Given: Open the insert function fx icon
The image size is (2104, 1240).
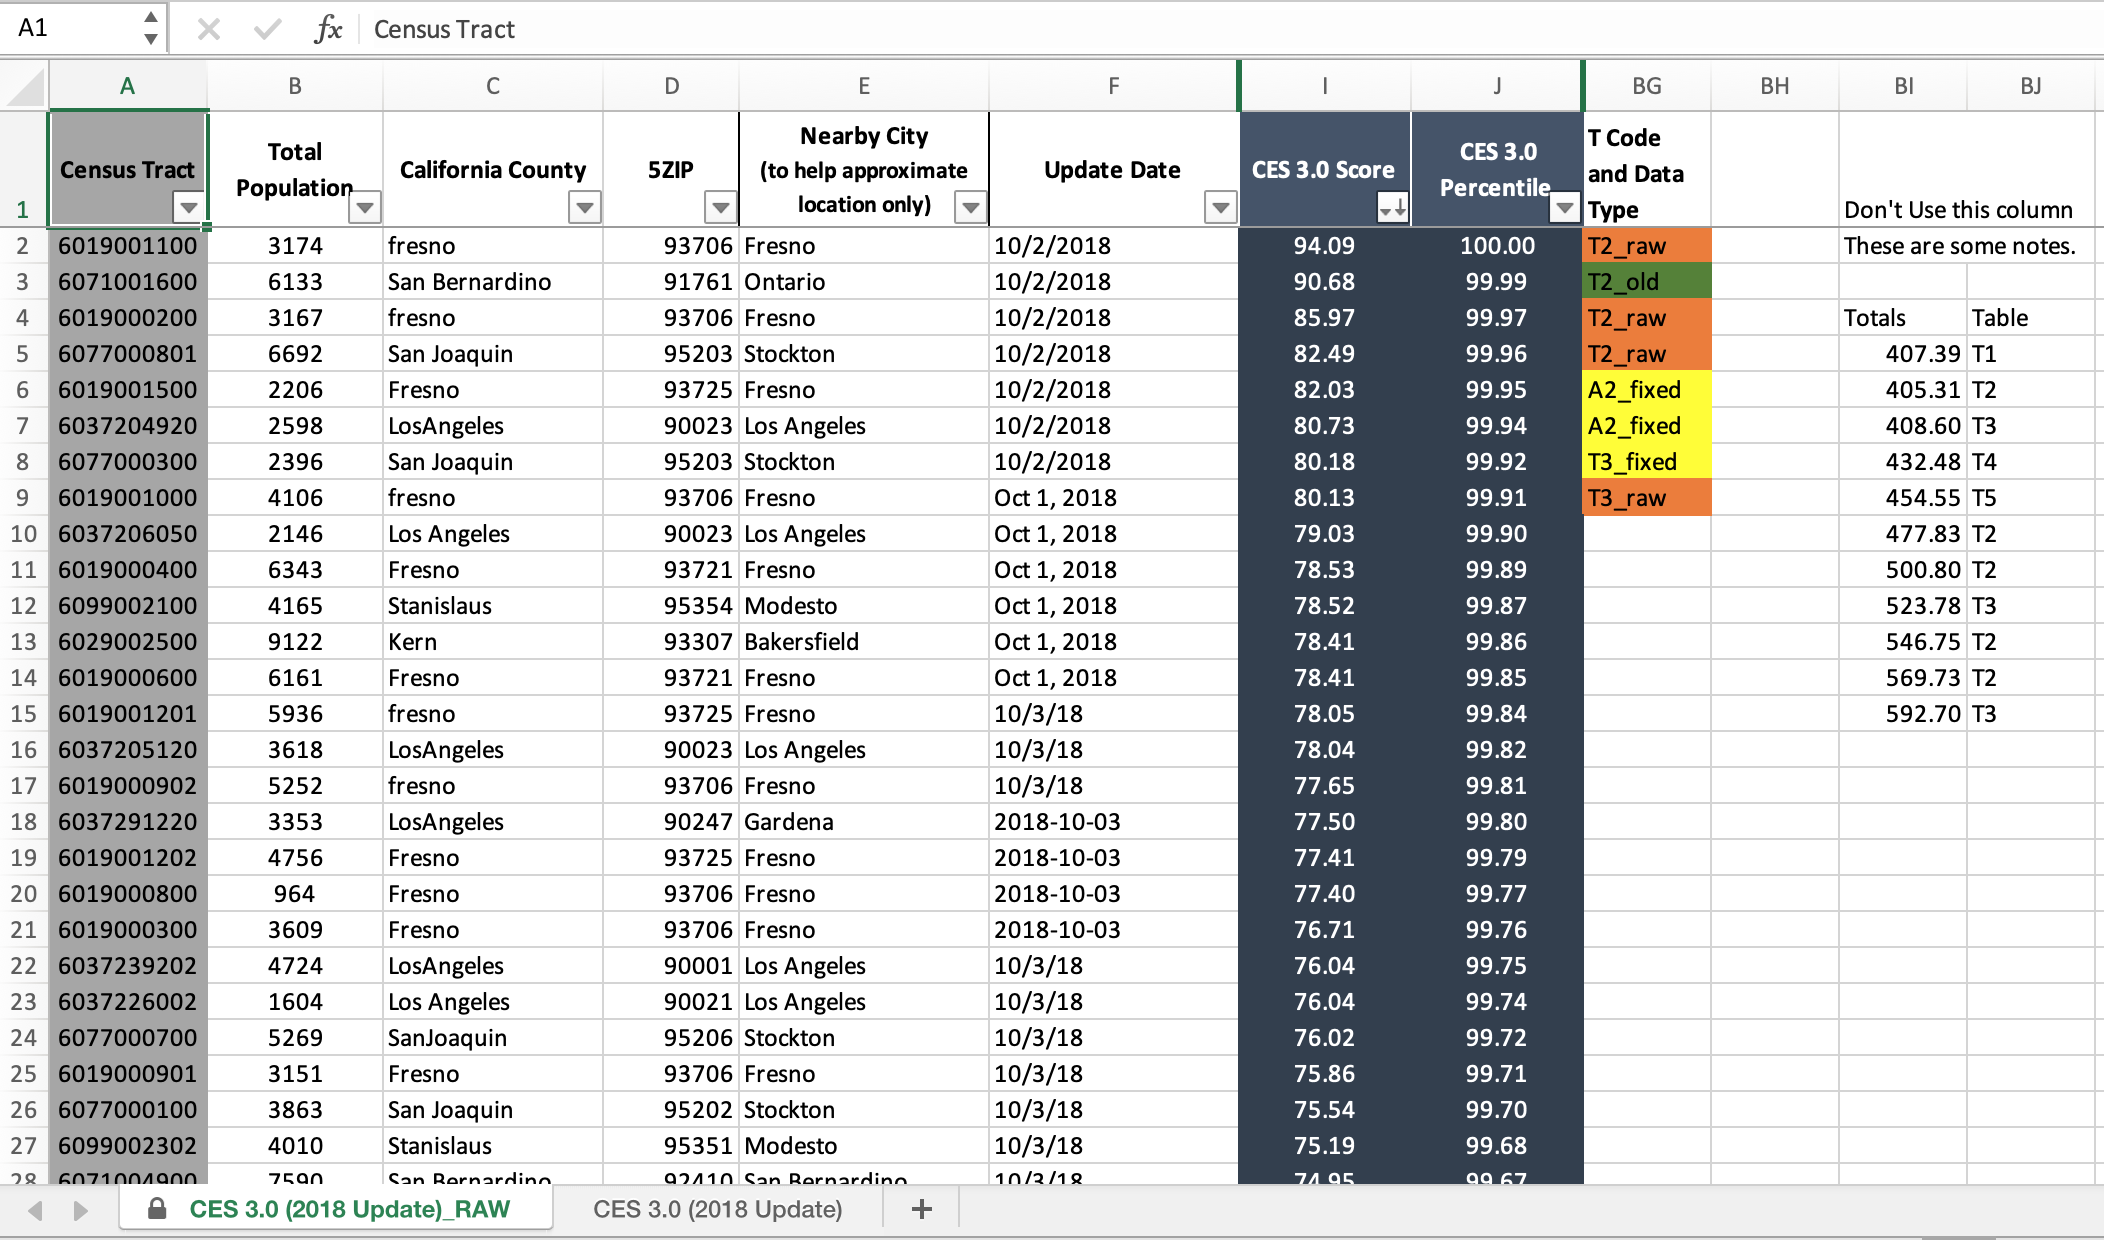Looking at the screenshot, I should (328, 29).
